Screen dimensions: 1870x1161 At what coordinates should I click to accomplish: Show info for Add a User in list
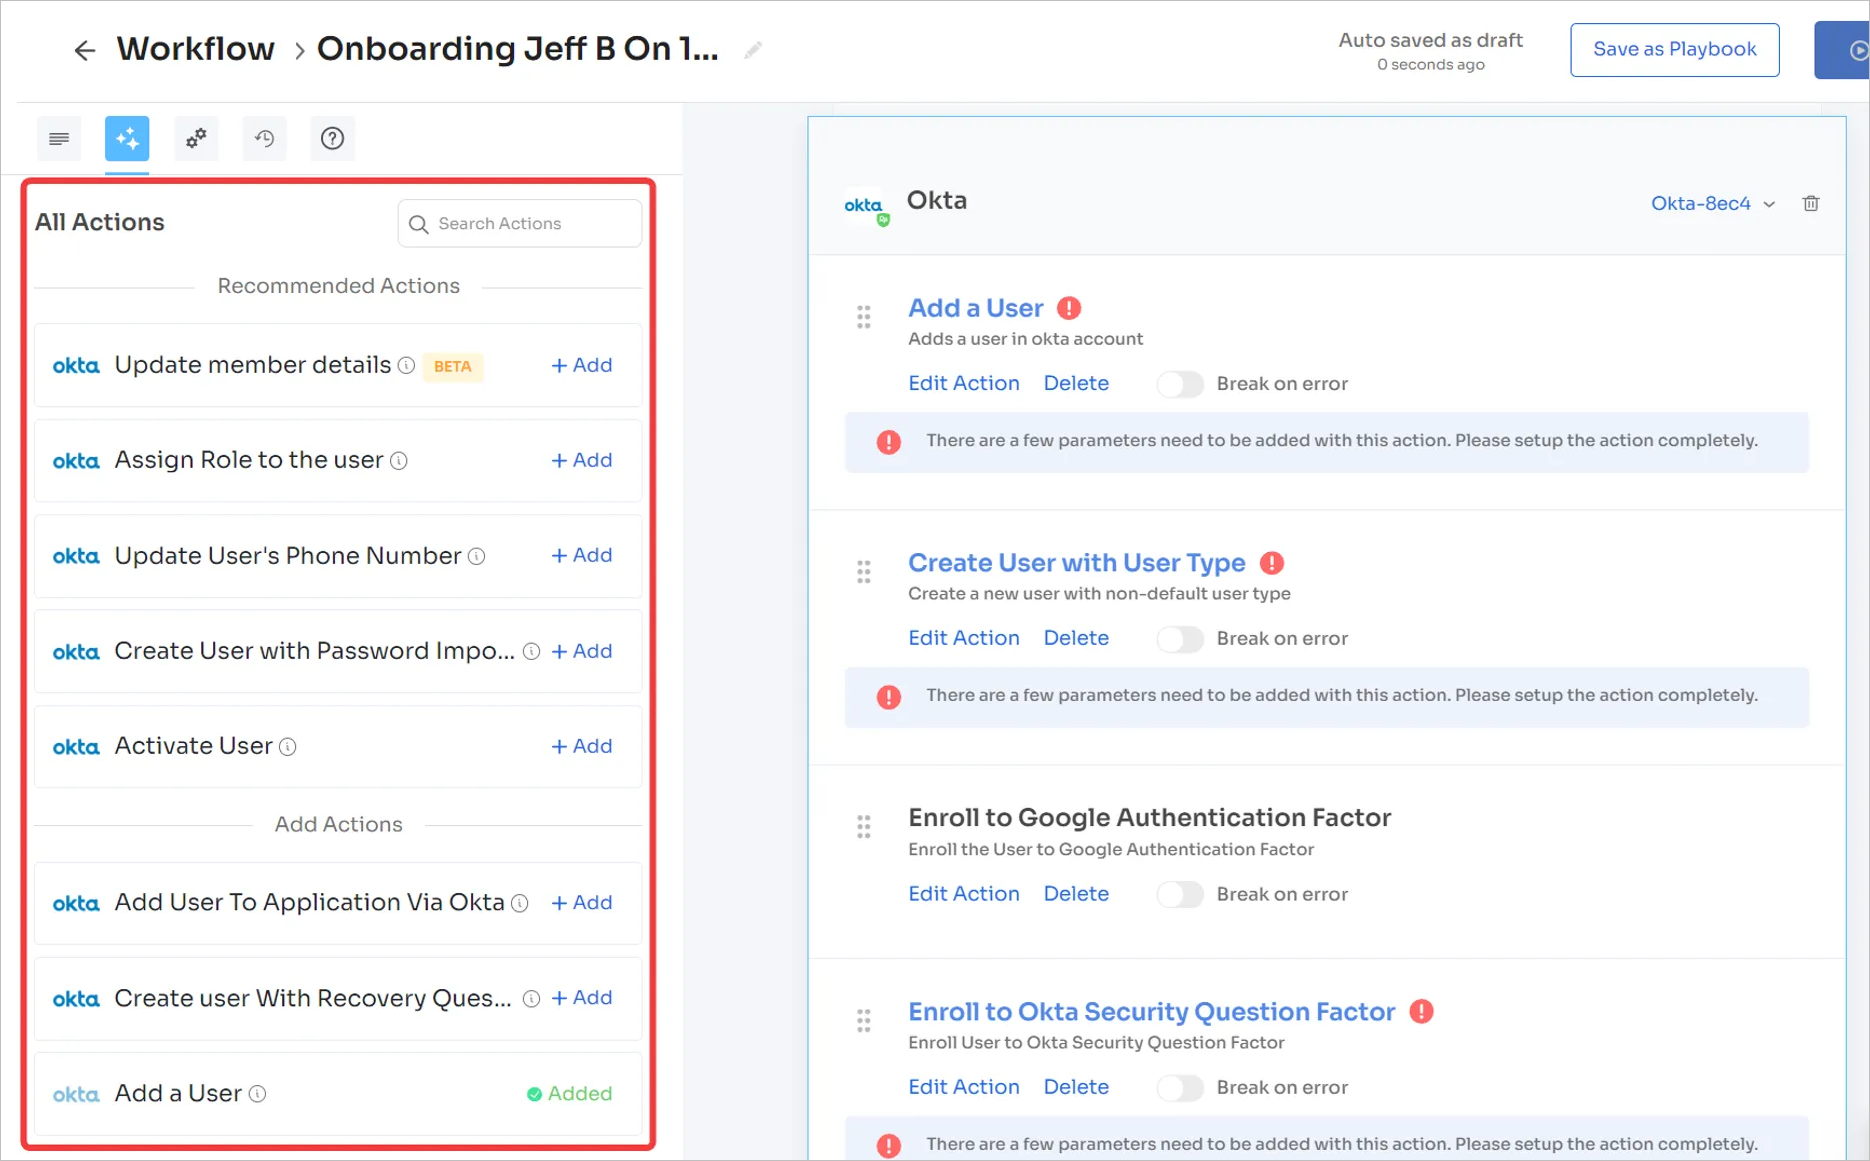tap(258, 1094)
